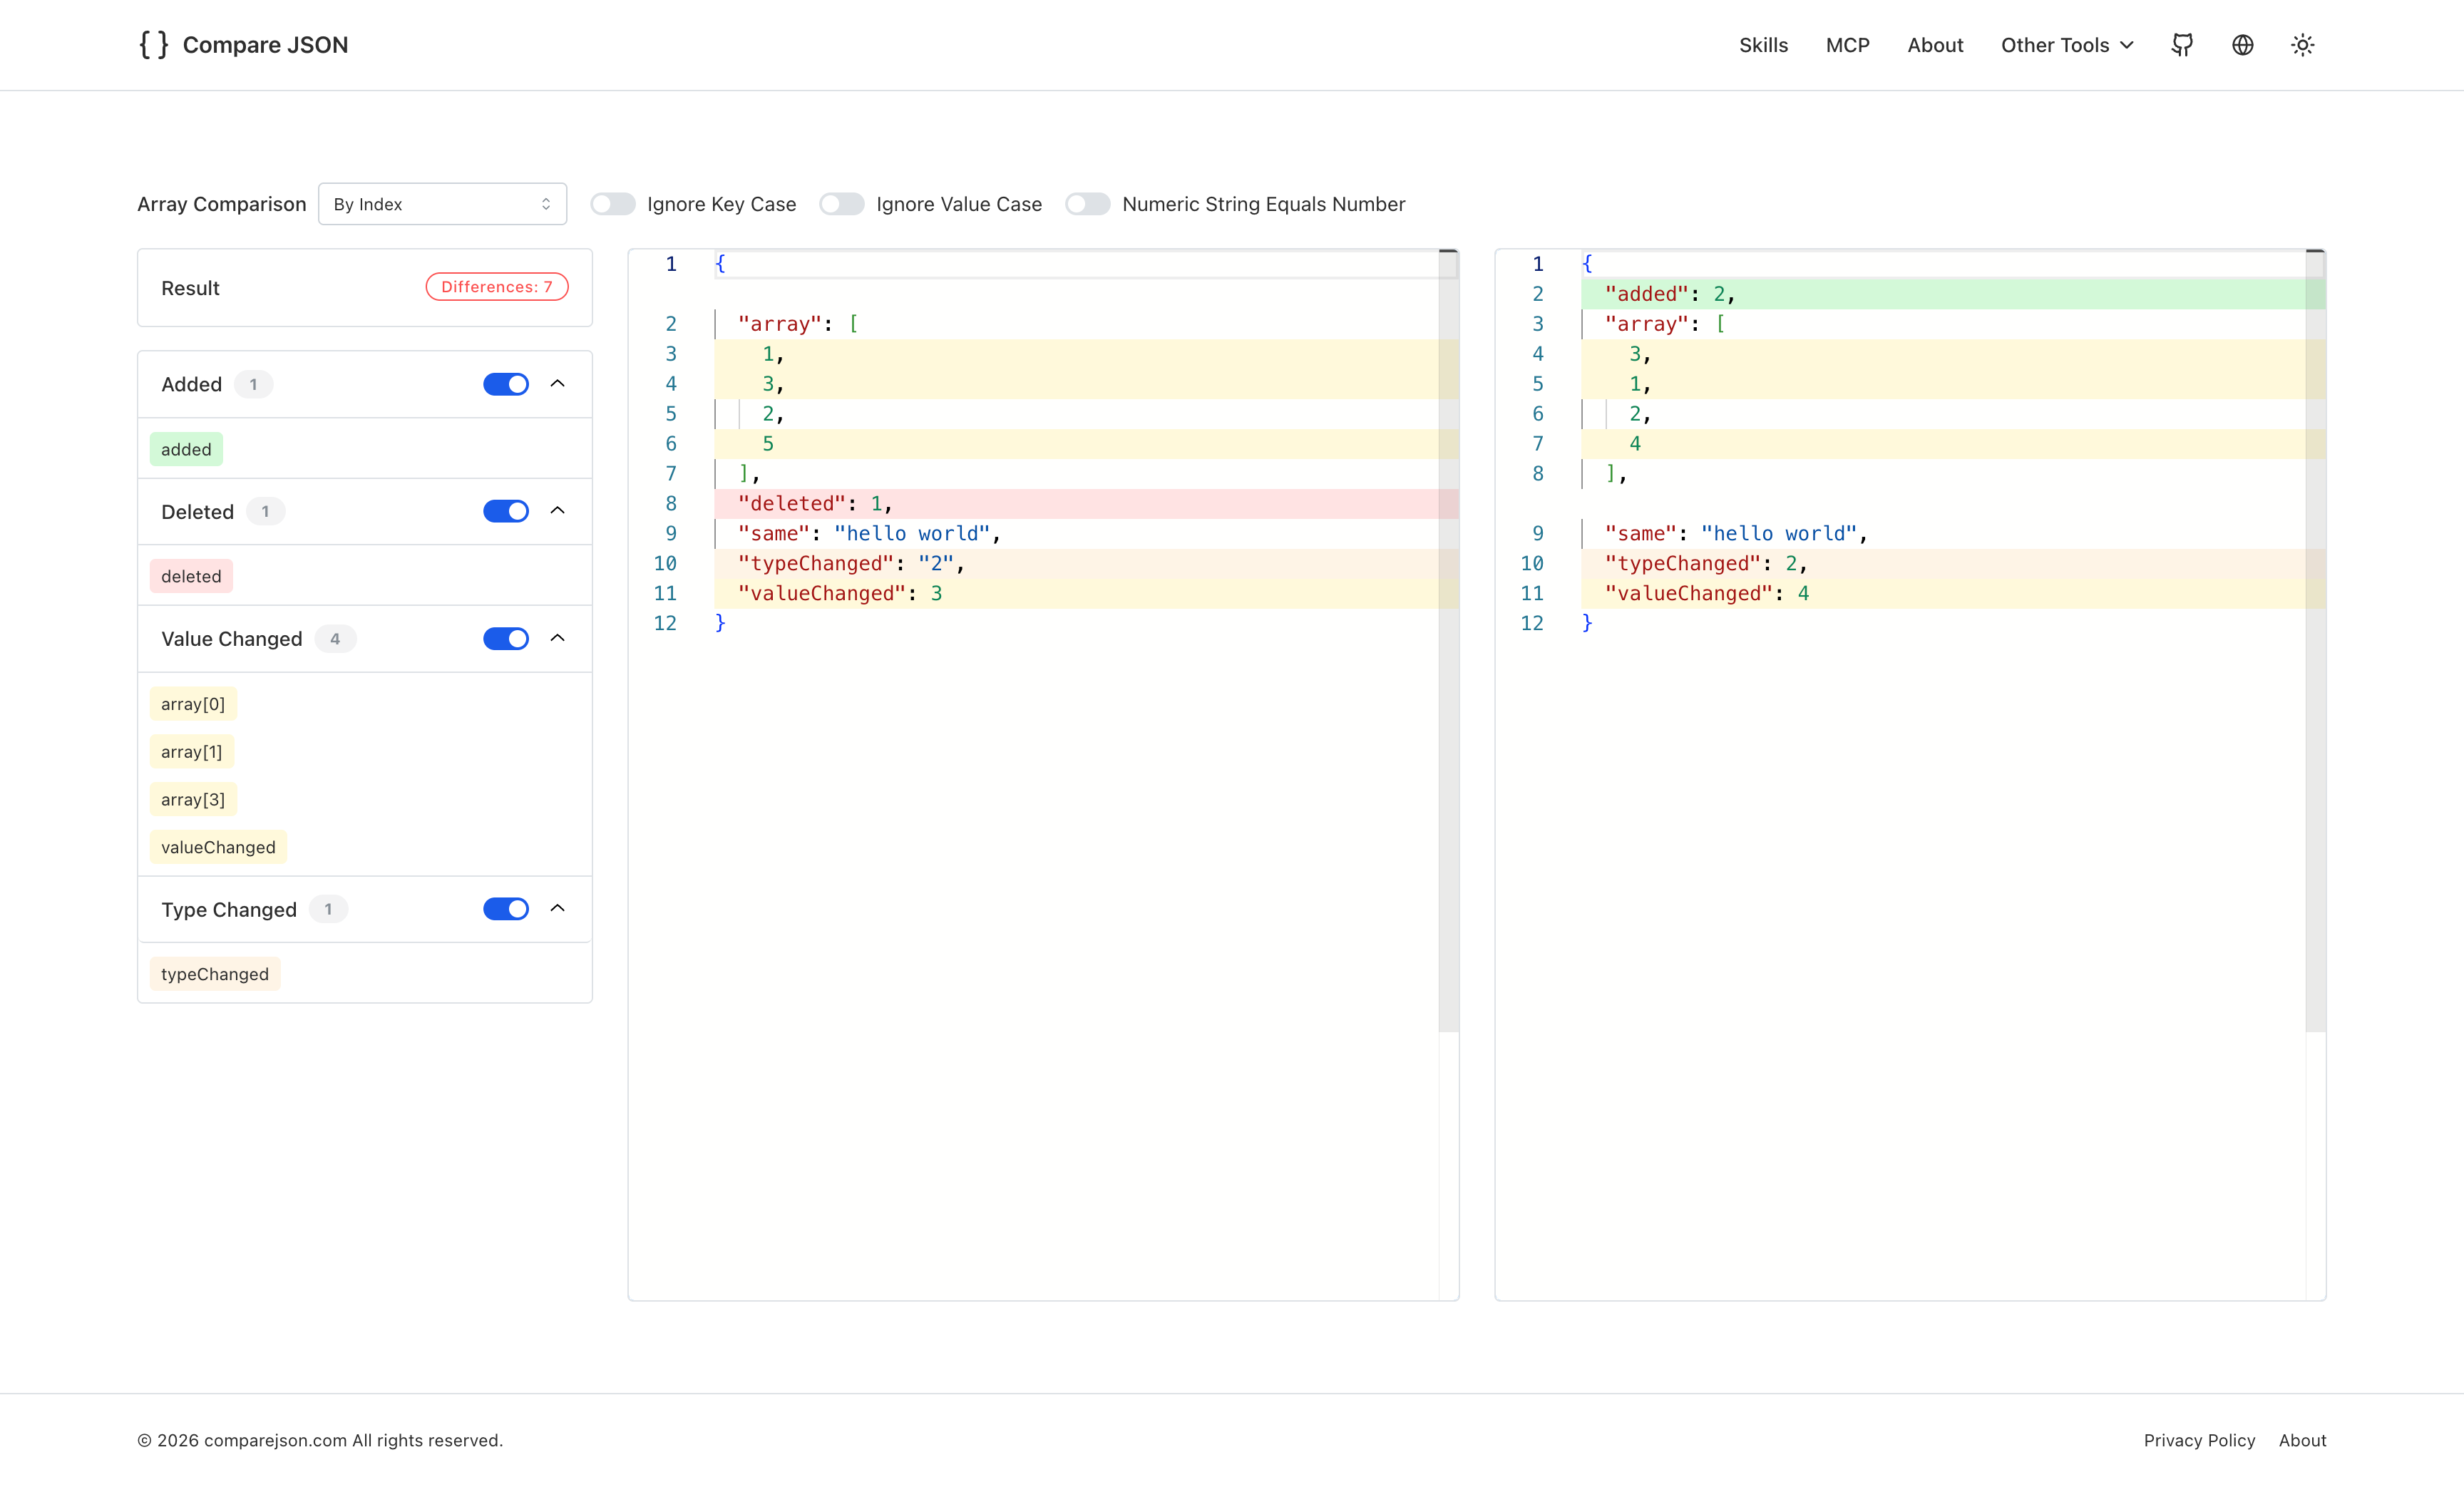
Task: Click the Compare JSON braces logo
Action: [153, 45]
